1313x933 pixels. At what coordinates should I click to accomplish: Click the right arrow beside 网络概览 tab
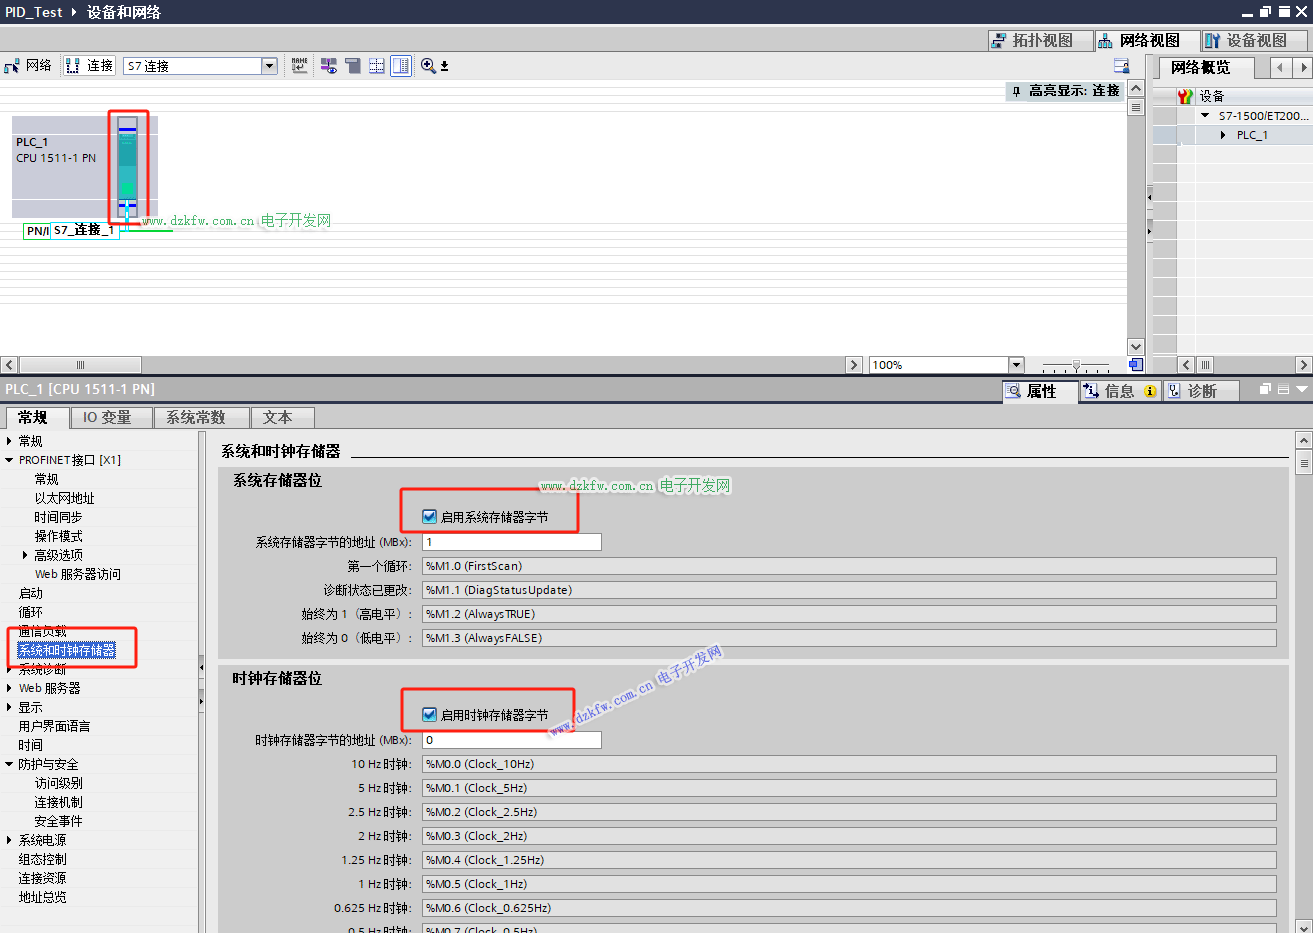pyautogui.click(x=1302, y=68)
